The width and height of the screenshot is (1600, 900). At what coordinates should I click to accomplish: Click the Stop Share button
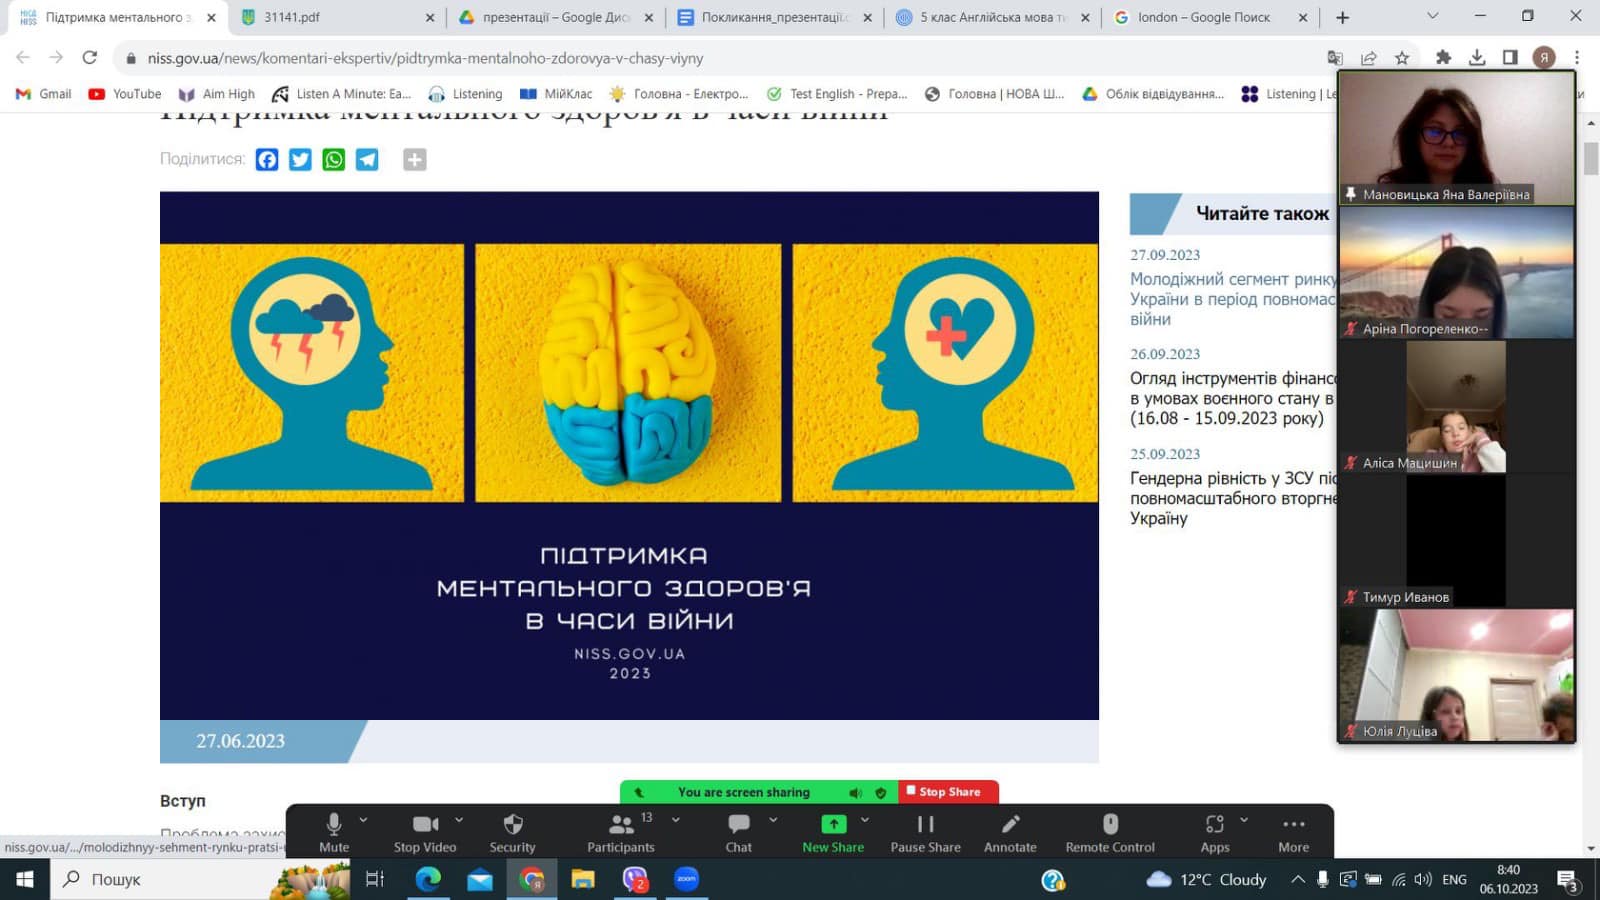[x=949, y=792]
